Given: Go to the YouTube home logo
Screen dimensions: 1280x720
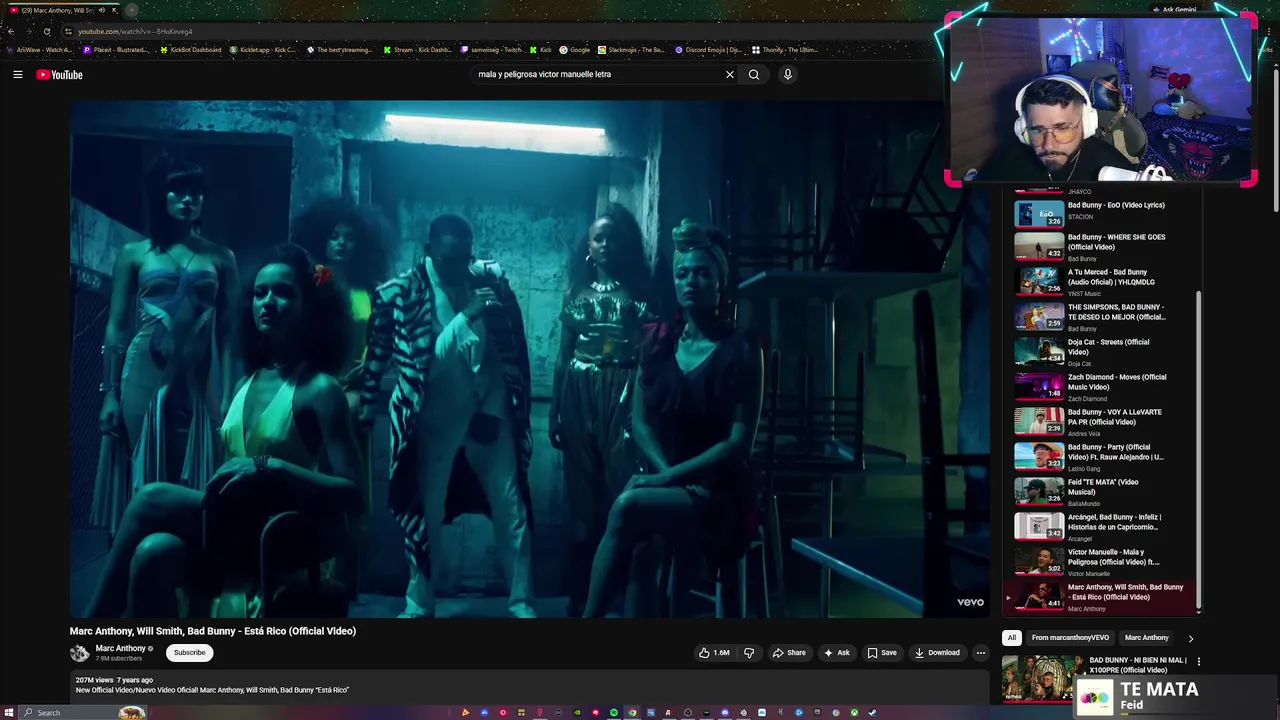Looking at the screenshot, I should click(60, 75).
